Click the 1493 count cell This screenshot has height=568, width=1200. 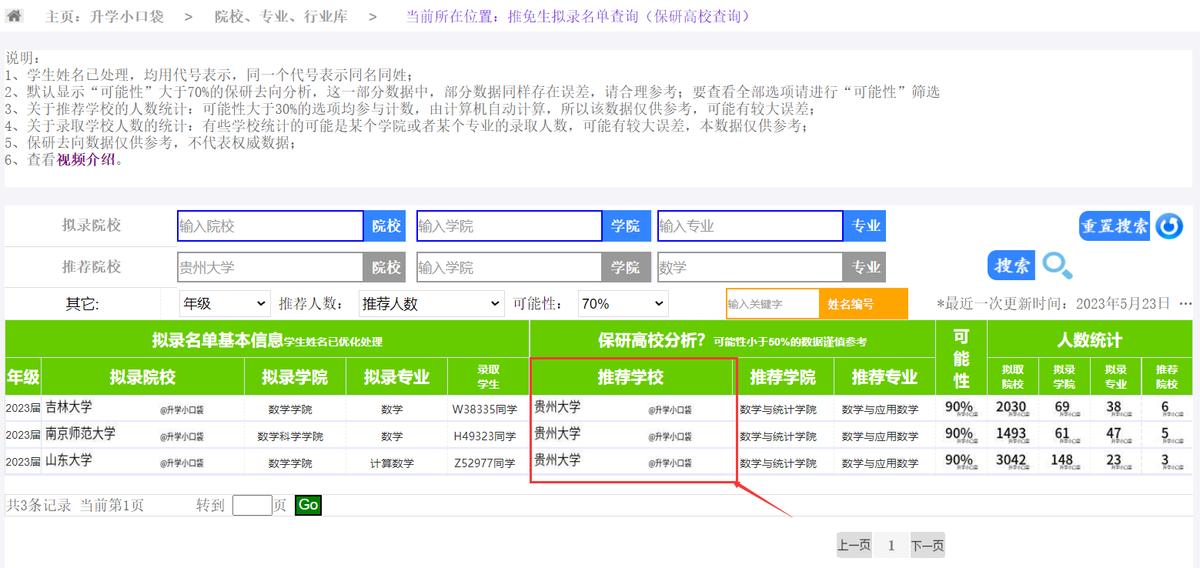pos(1011,433)
